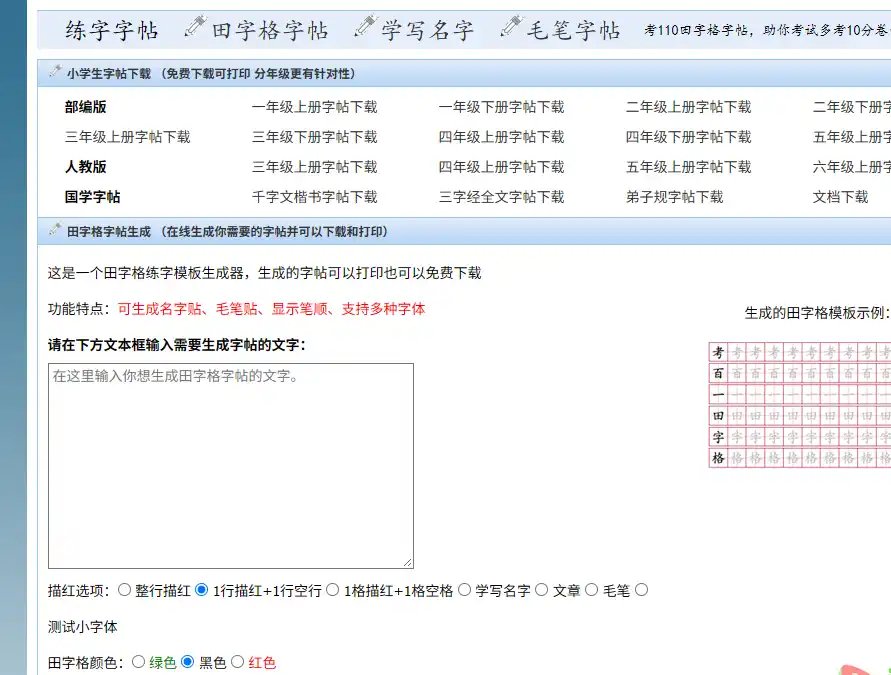Switch to the 毛笔字帖 nav item
Image resolution: width=891 pixels, height=675 pixels.
(573, 30)
